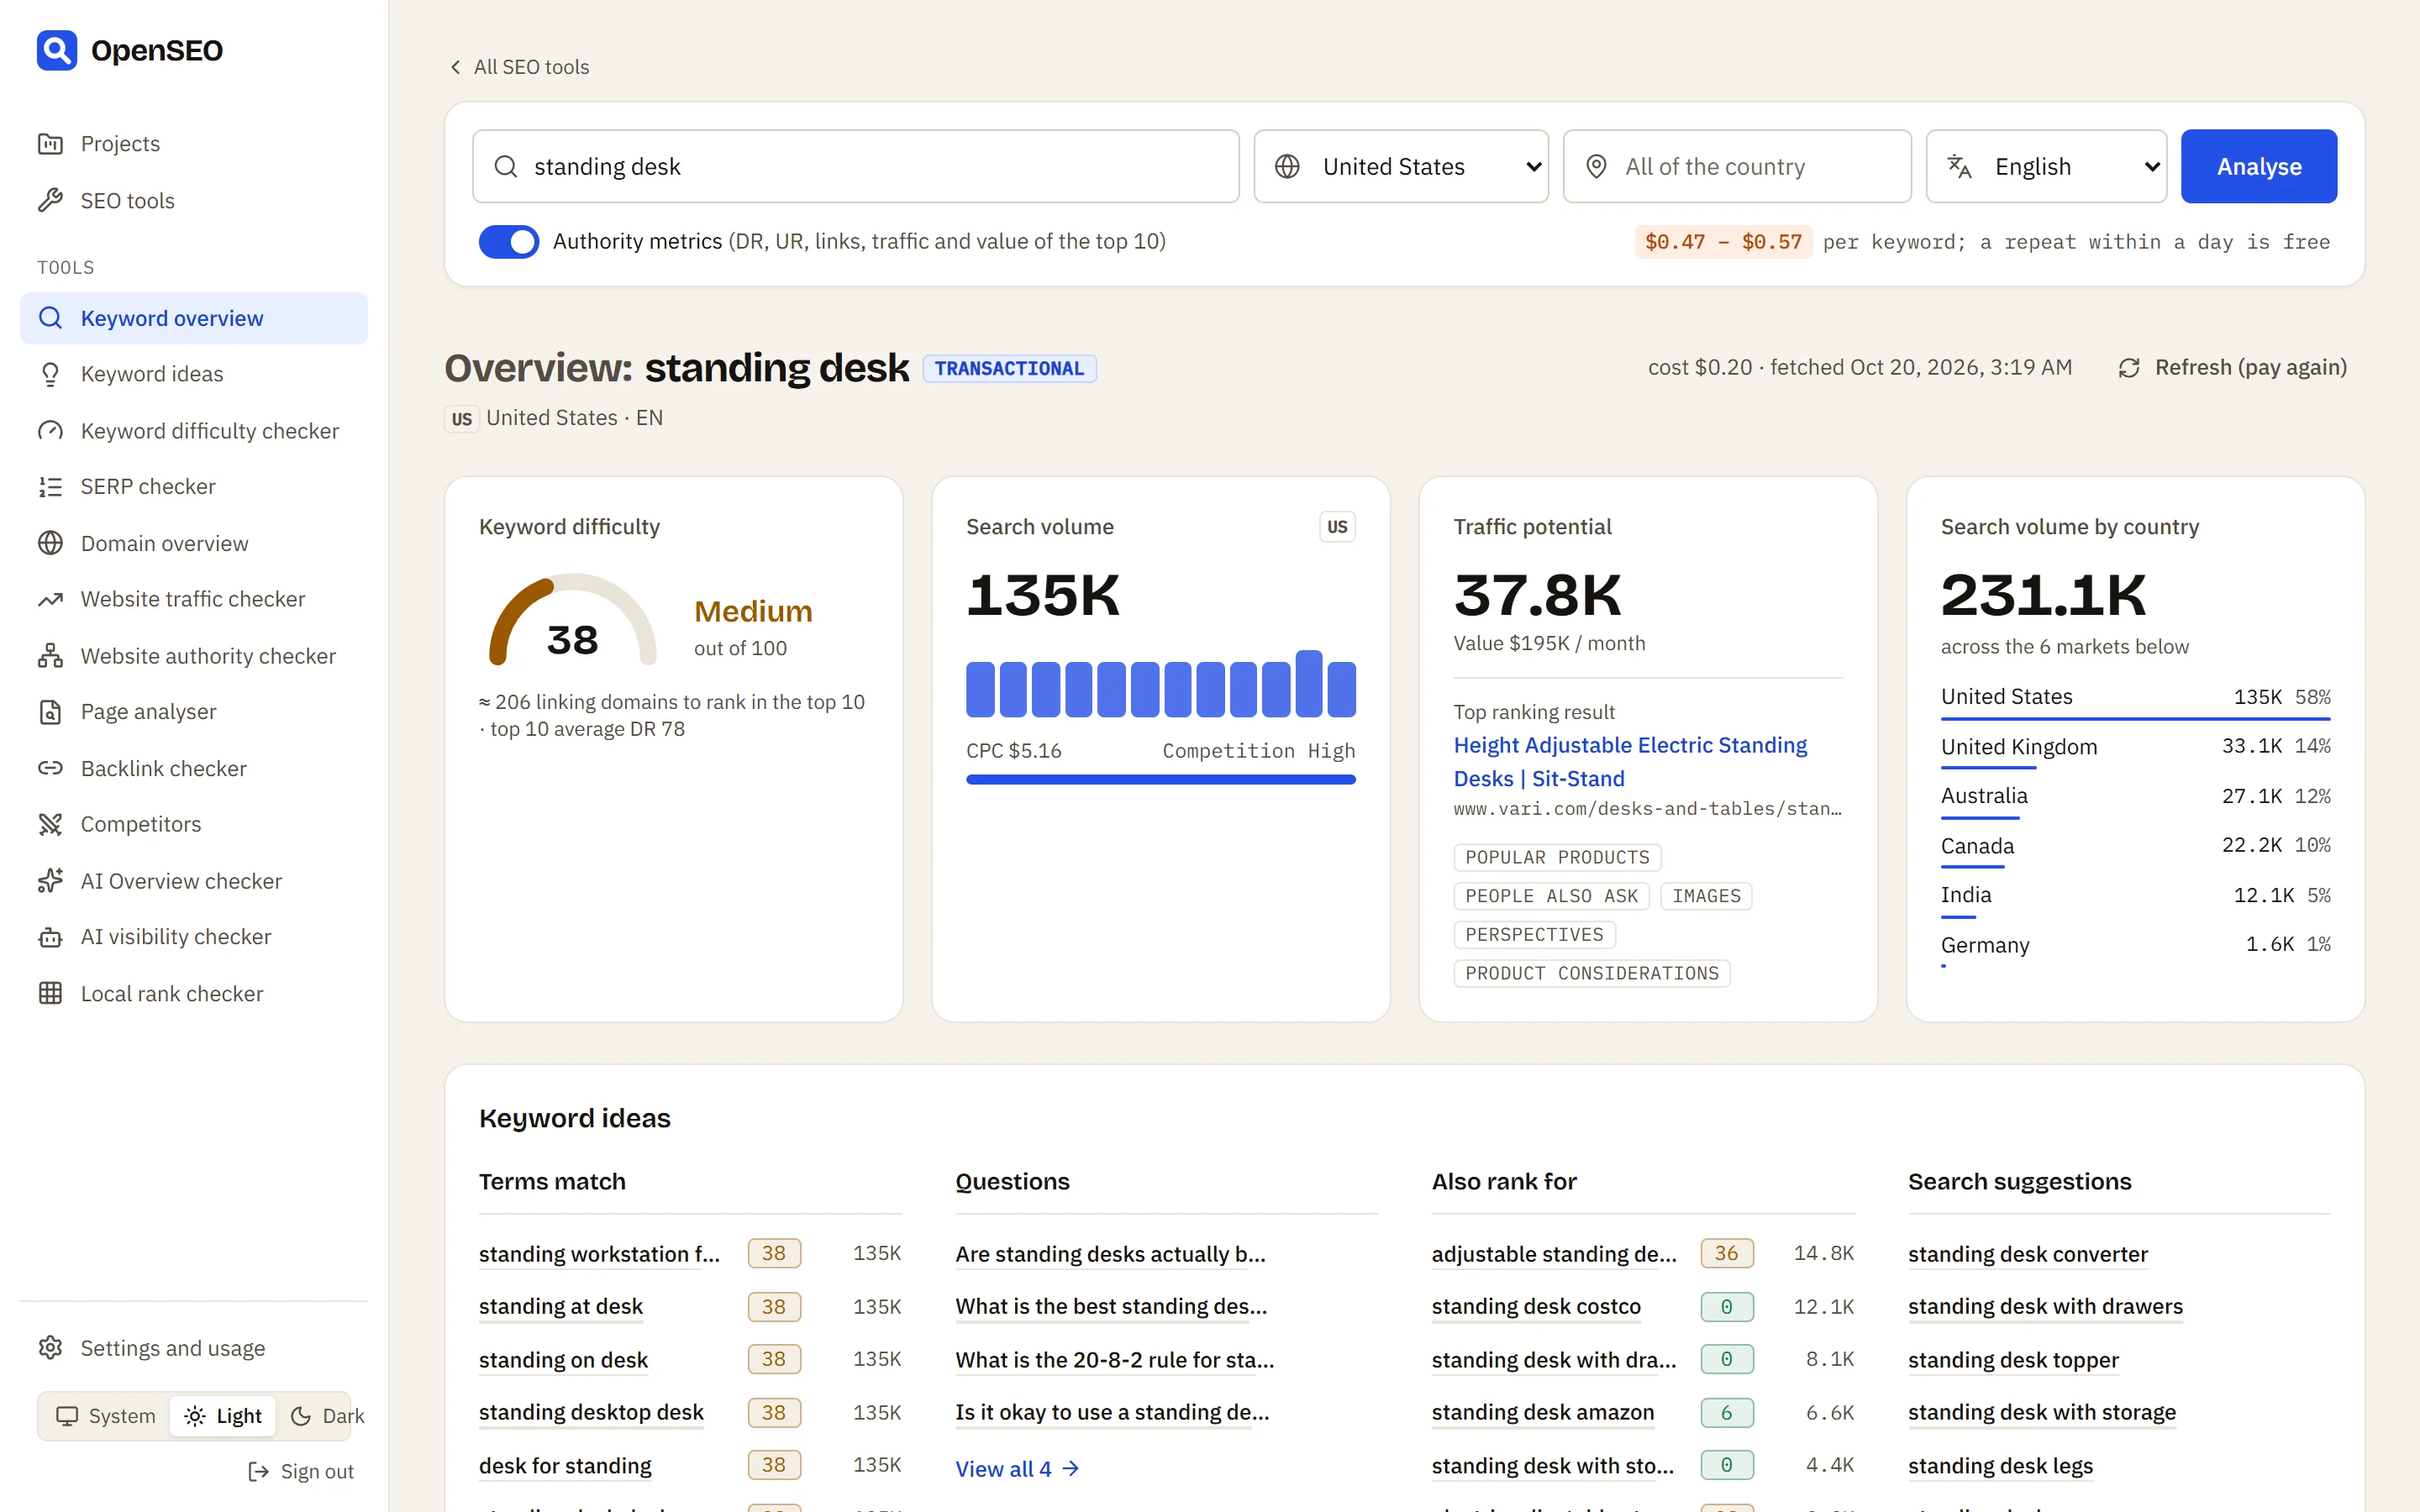Select the Keyword overview sidebar item
Viewport: 2420px width, 1512px height.
coord(193,318)
